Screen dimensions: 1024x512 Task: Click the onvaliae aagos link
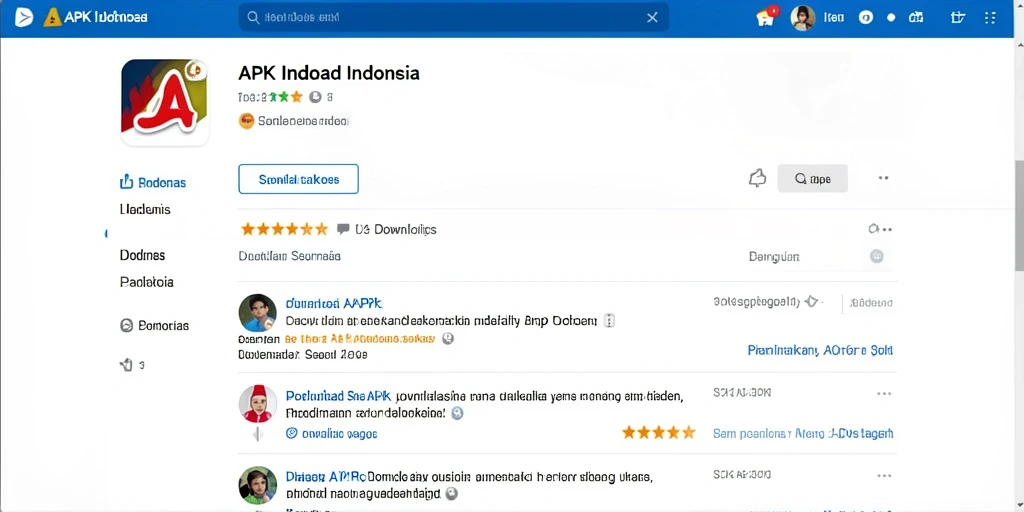tap(332, 433)
